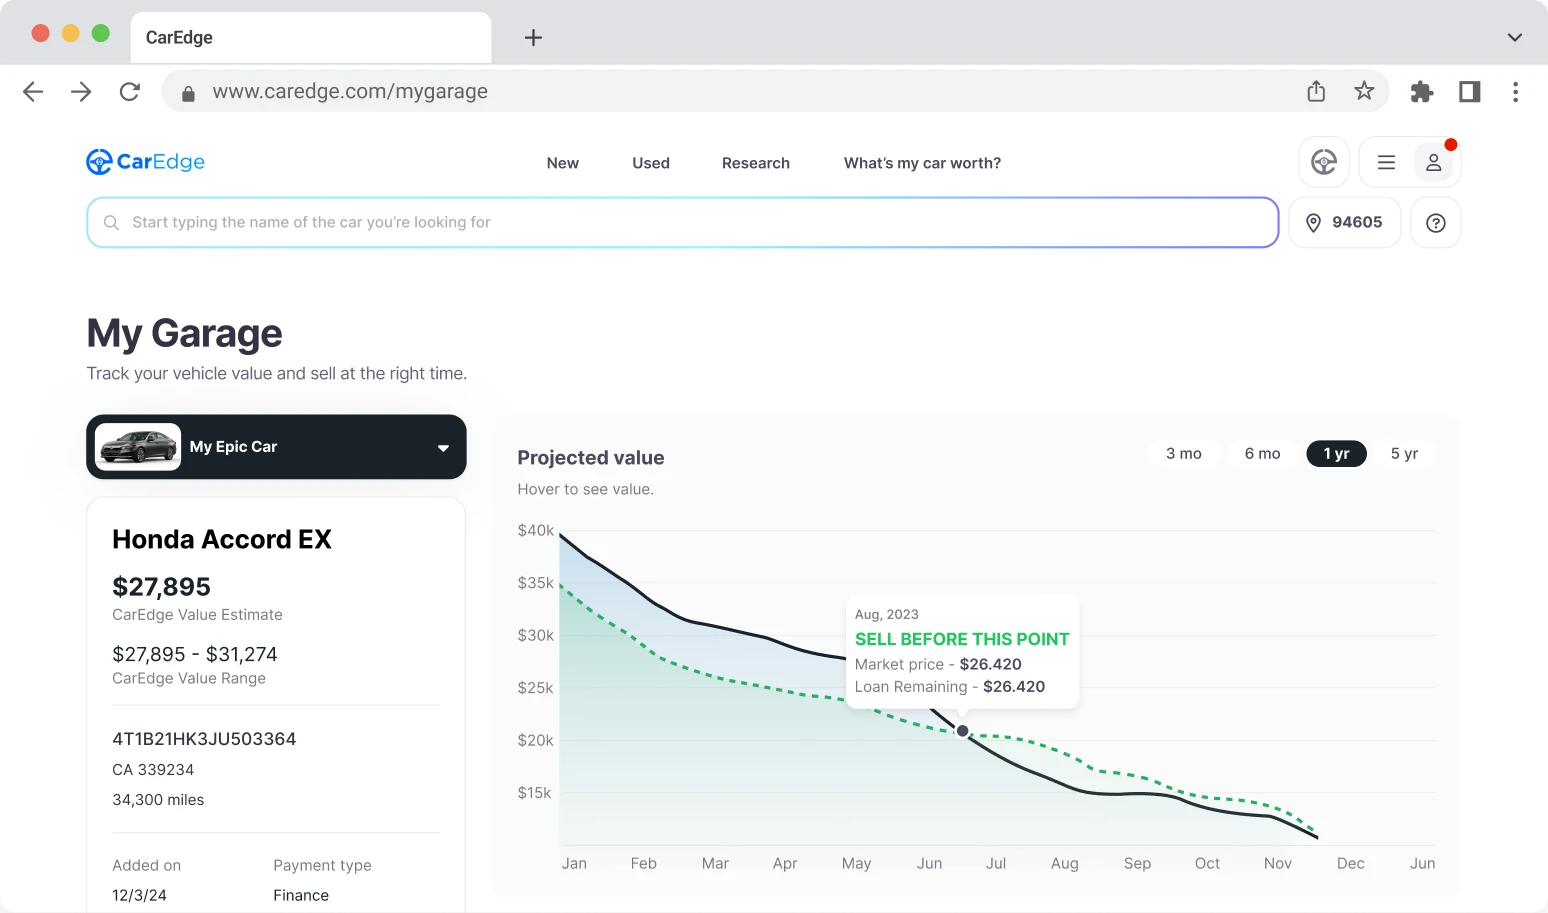Open the browser tab list chevron
This screenshot has width=1548, height=913.
[x=1513, y=37]
